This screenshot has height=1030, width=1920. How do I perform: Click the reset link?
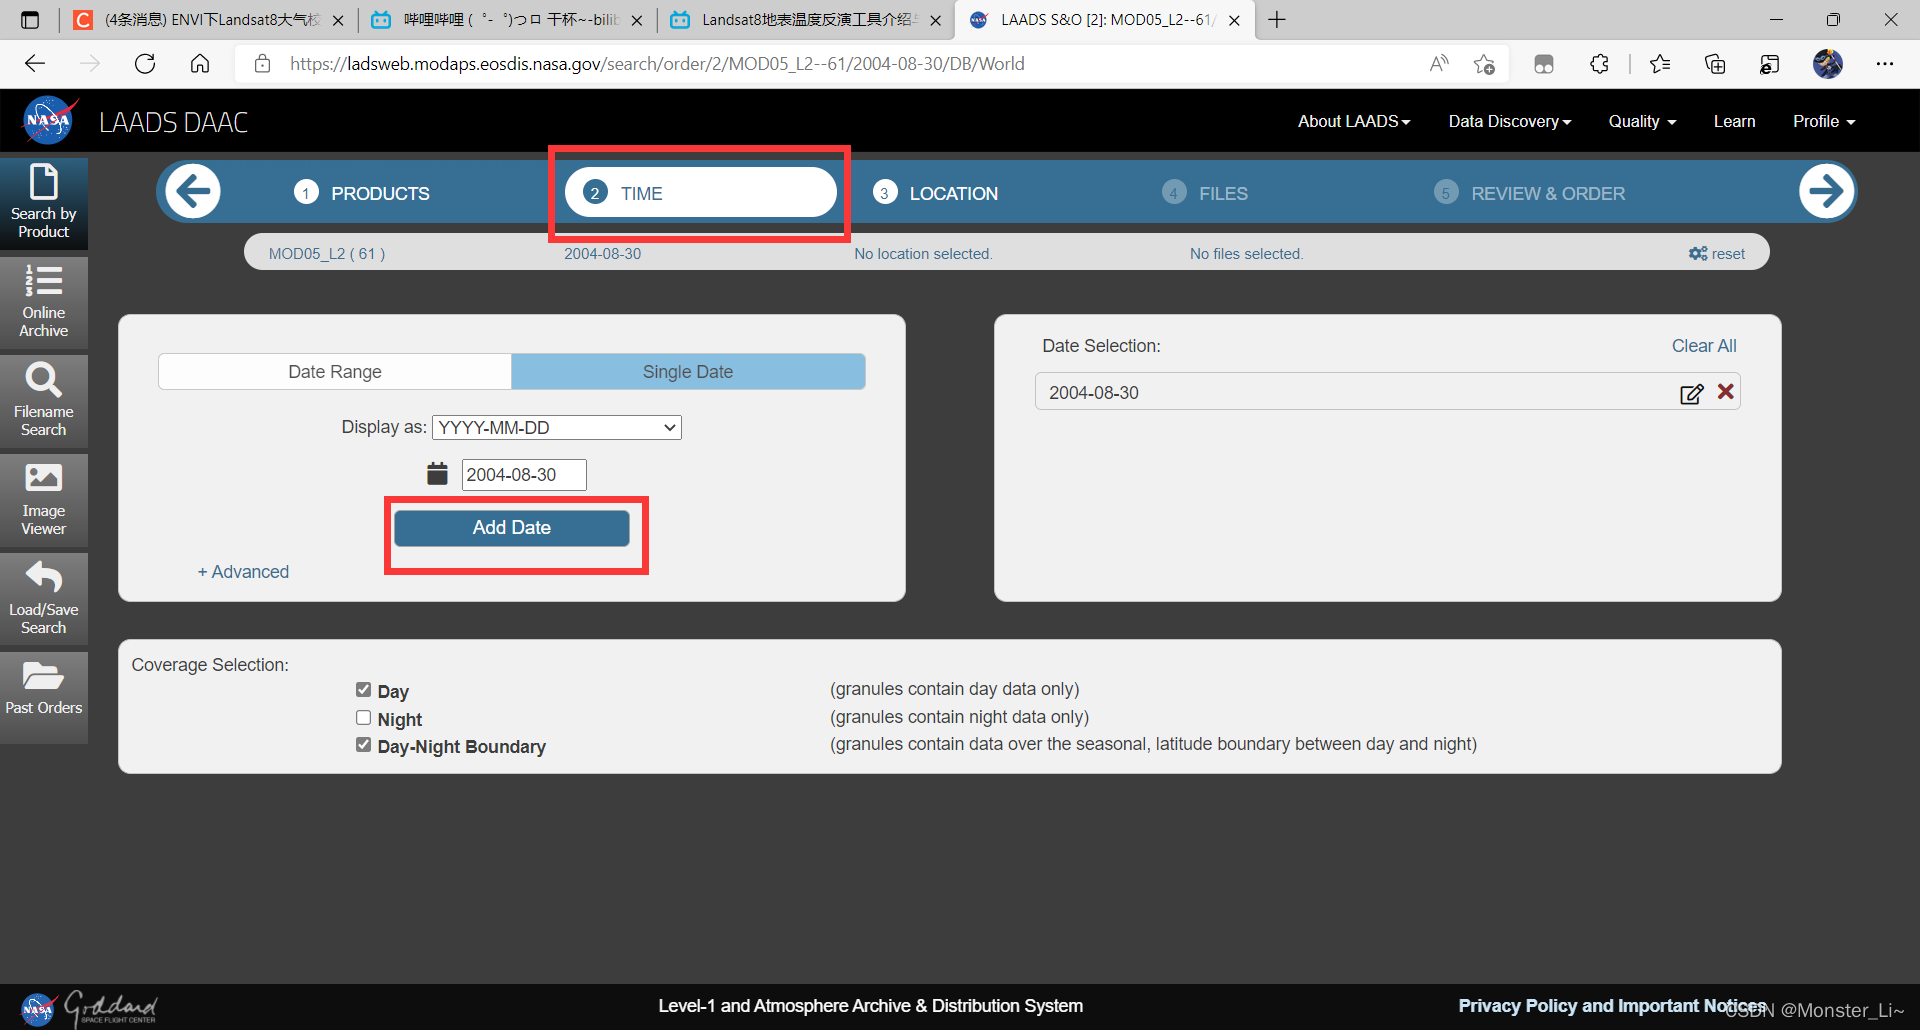(1717, 254)
